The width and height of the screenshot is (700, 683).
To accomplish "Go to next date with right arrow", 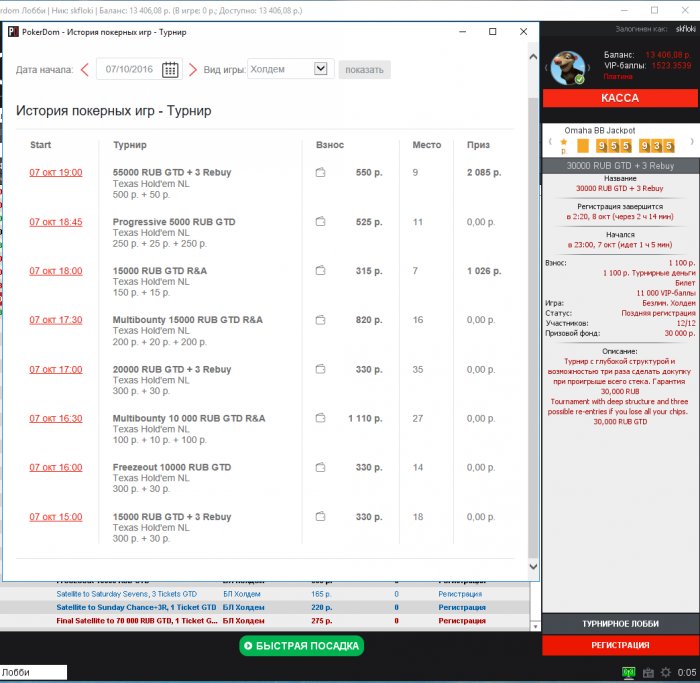I will (x=192, y=70).
